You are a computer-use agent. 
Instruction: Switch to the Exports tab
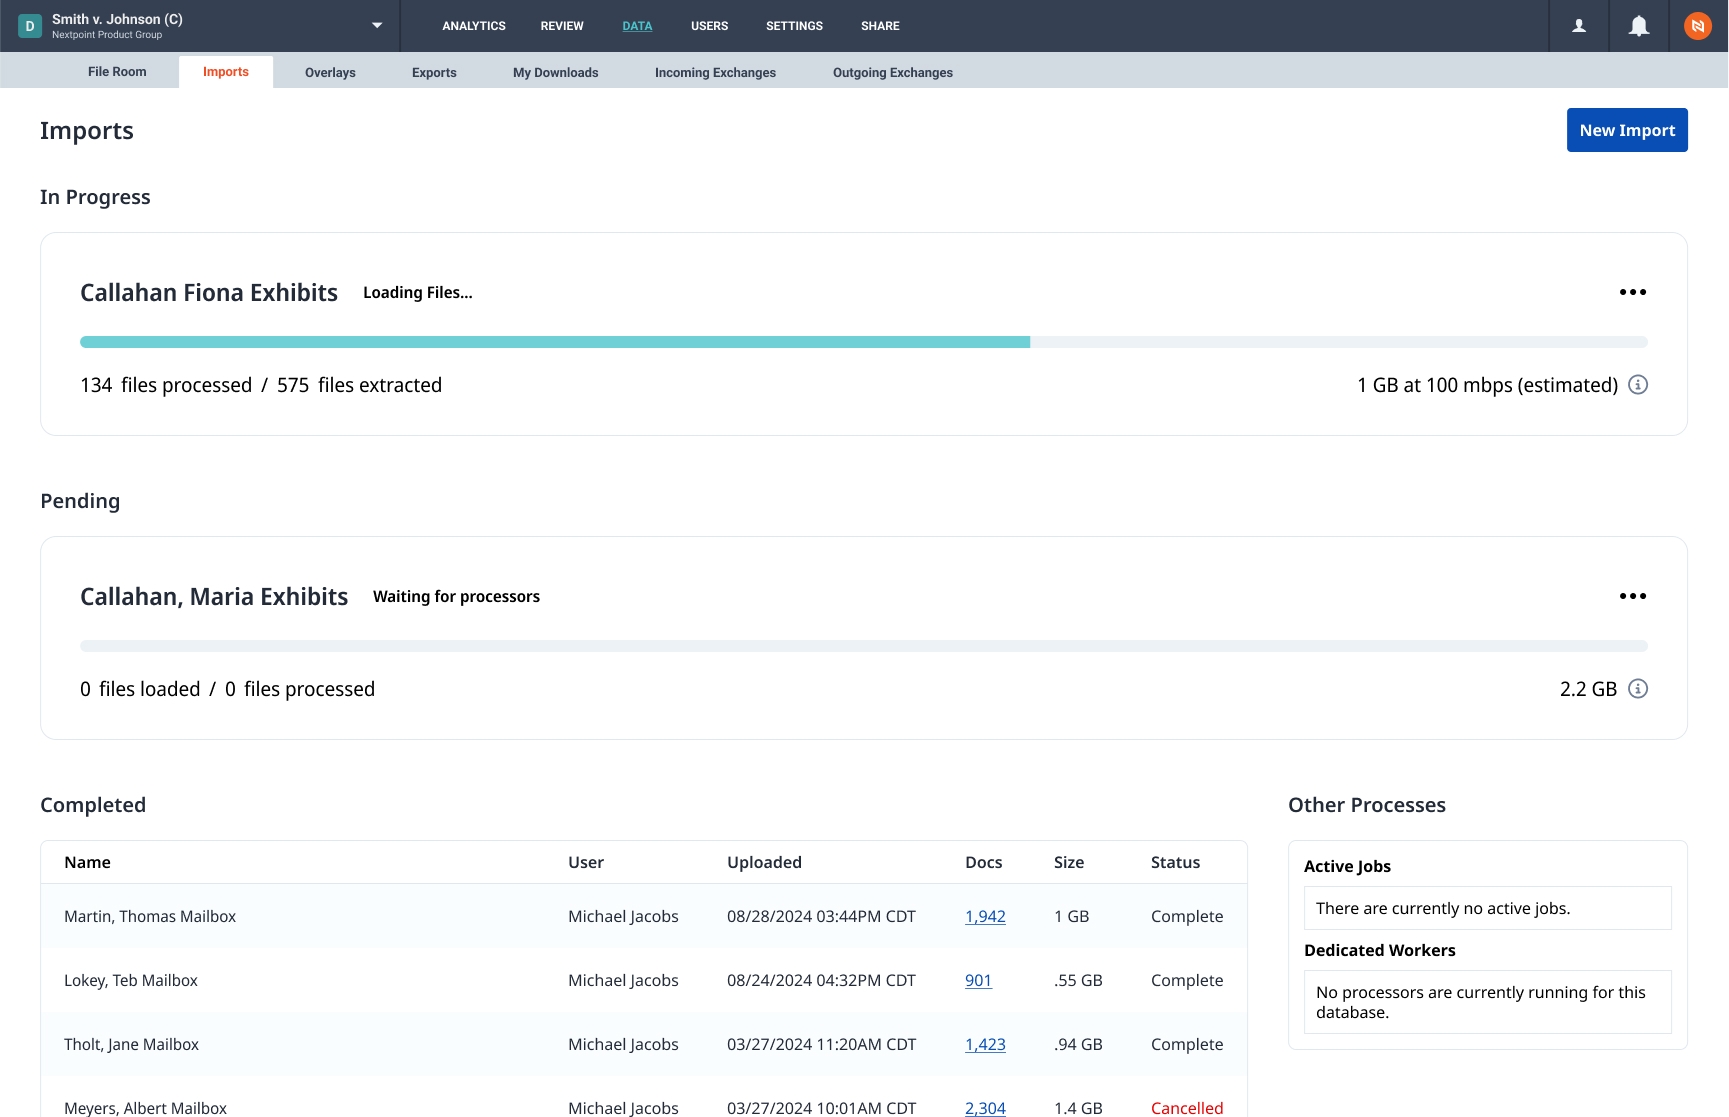click(434, 72)
